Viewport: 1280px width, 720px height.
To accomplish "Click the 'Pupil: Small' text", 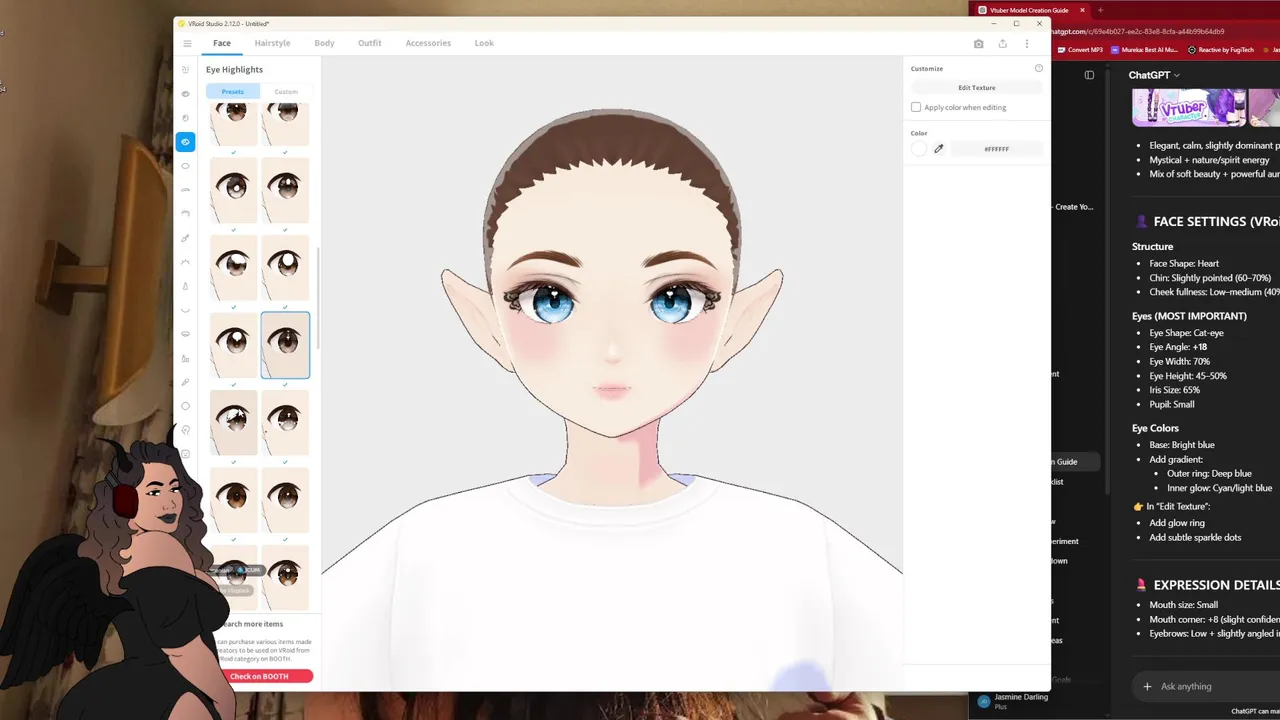I will pyautogui.click(x=1172, y=405).
